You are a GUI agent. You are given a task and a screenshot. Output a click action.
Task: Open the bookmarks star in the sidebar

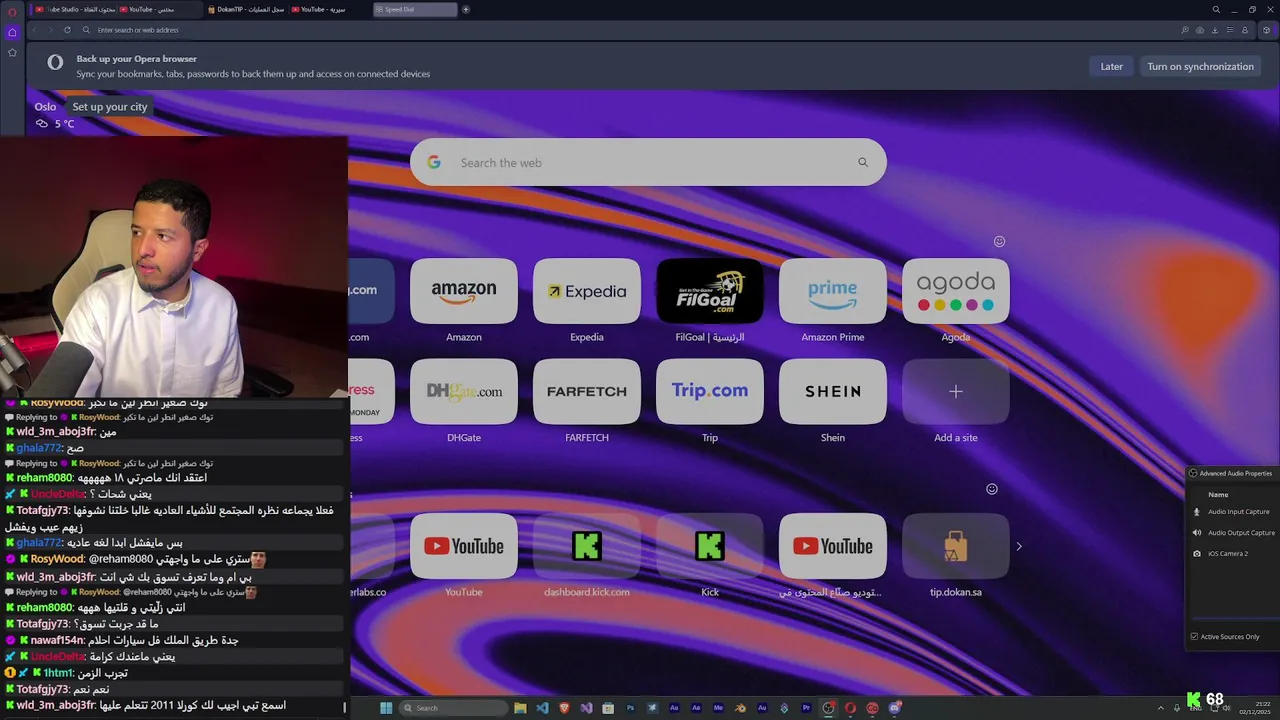pos(12,52)
